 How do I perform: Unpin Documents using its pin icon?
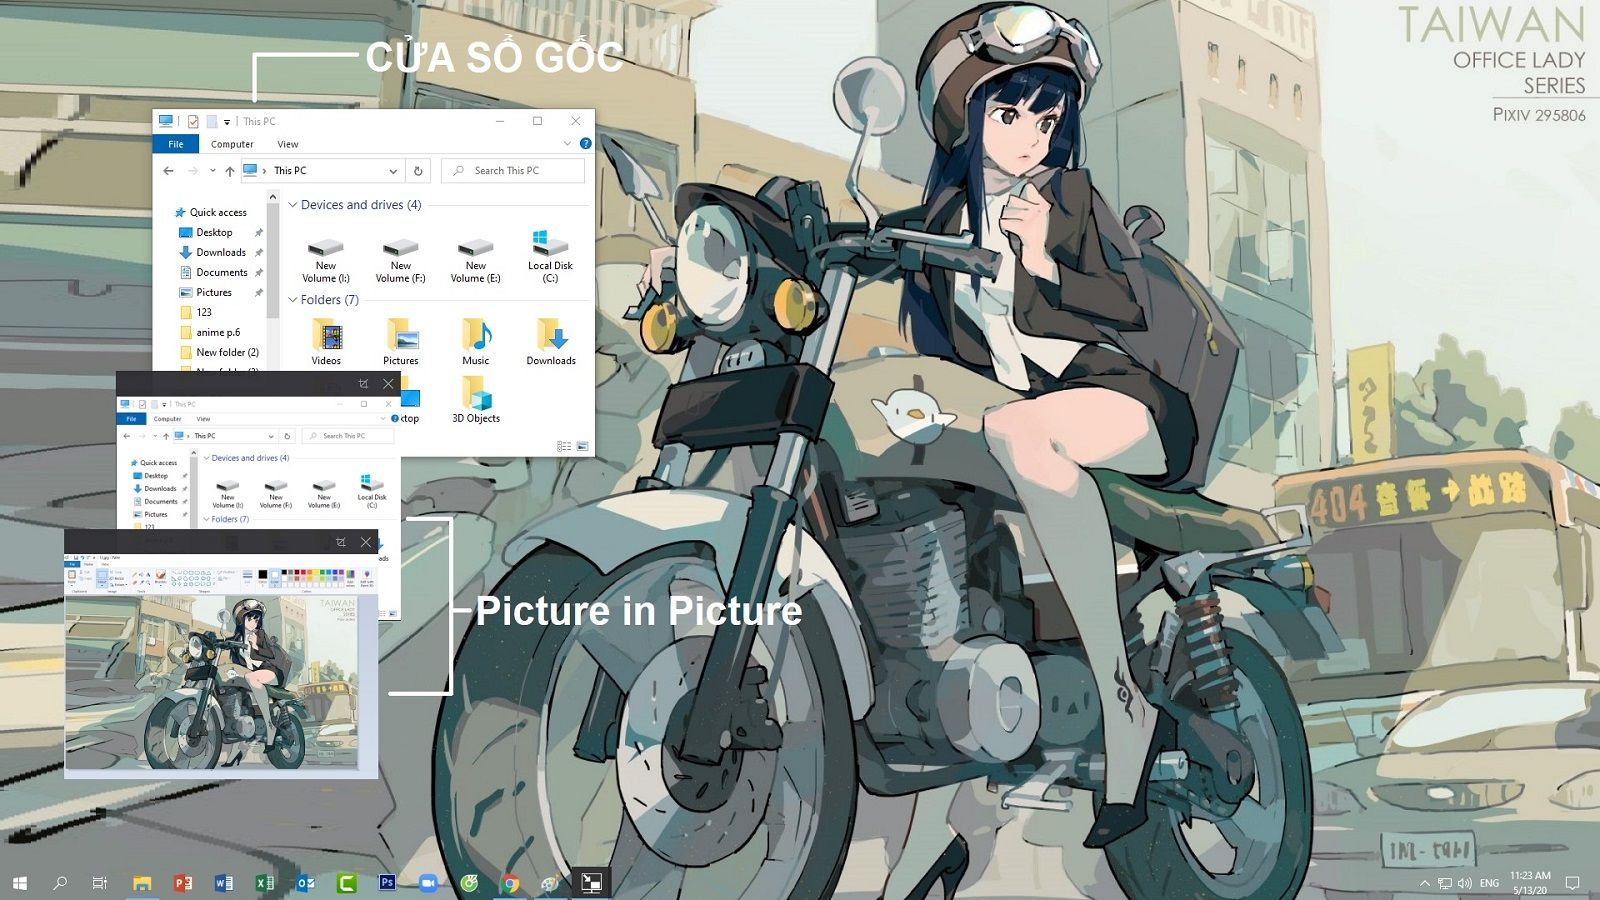tap(259, 272)
